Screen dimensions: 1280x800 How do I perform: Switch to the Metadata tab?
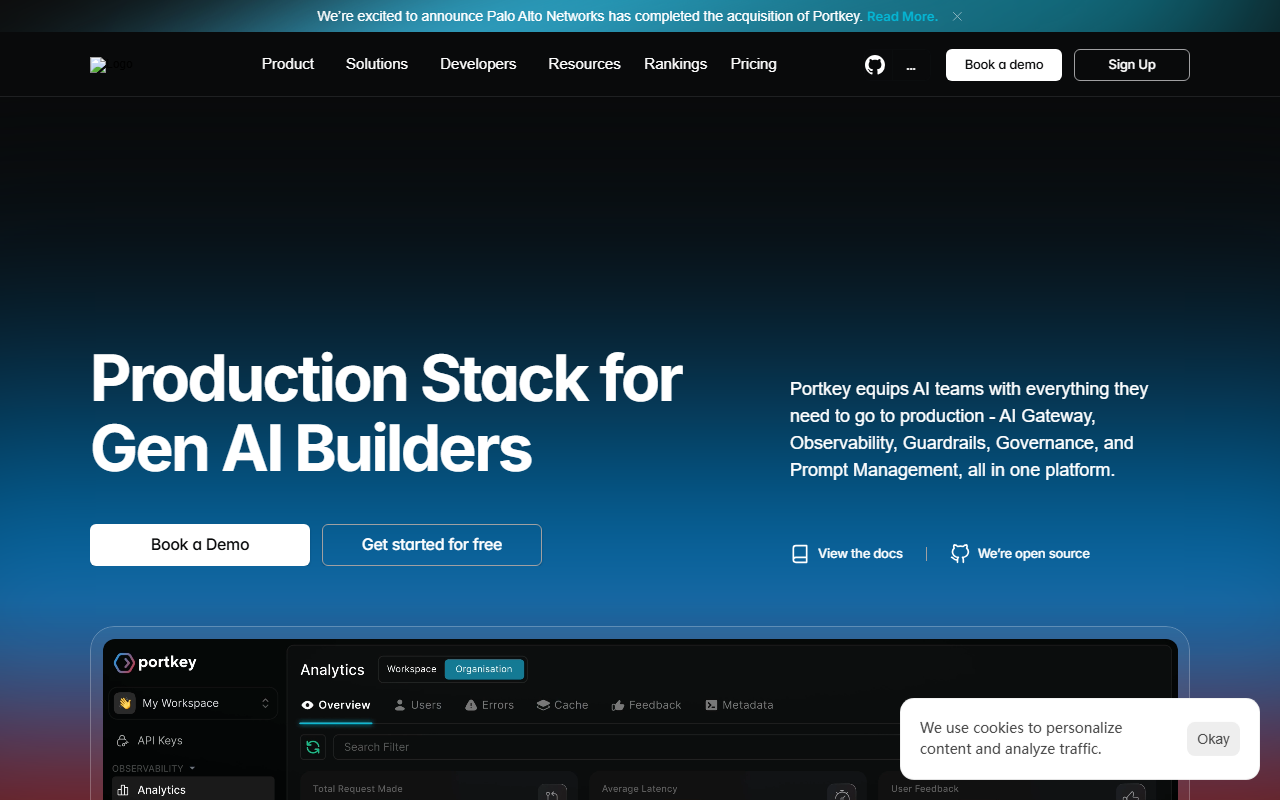[739, 705]
